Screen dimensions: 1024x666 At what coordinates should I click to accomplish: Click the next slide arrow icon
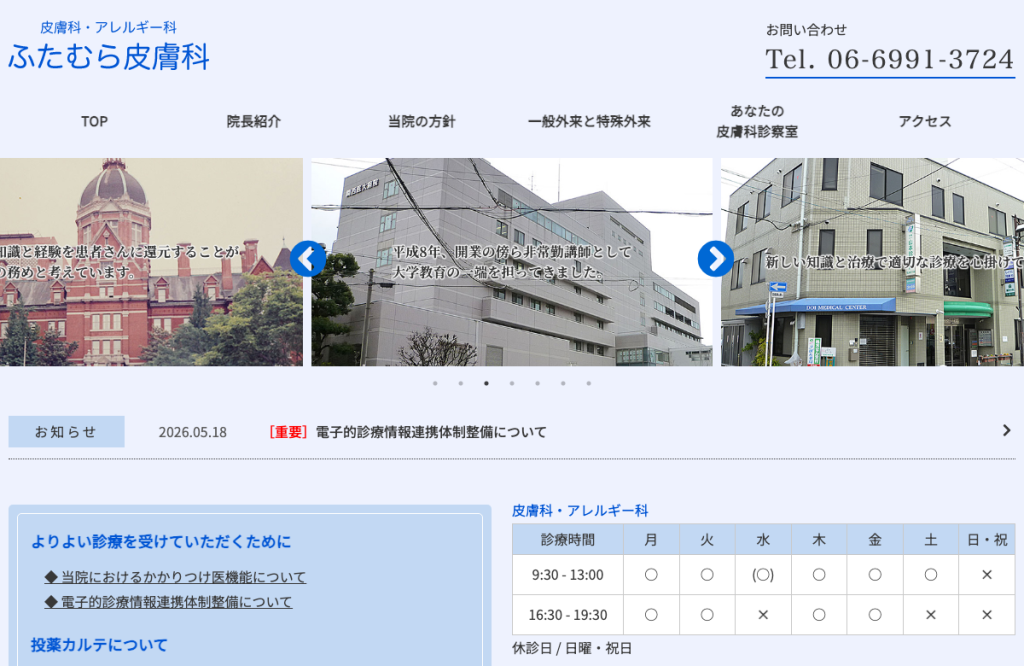(716, 259)
